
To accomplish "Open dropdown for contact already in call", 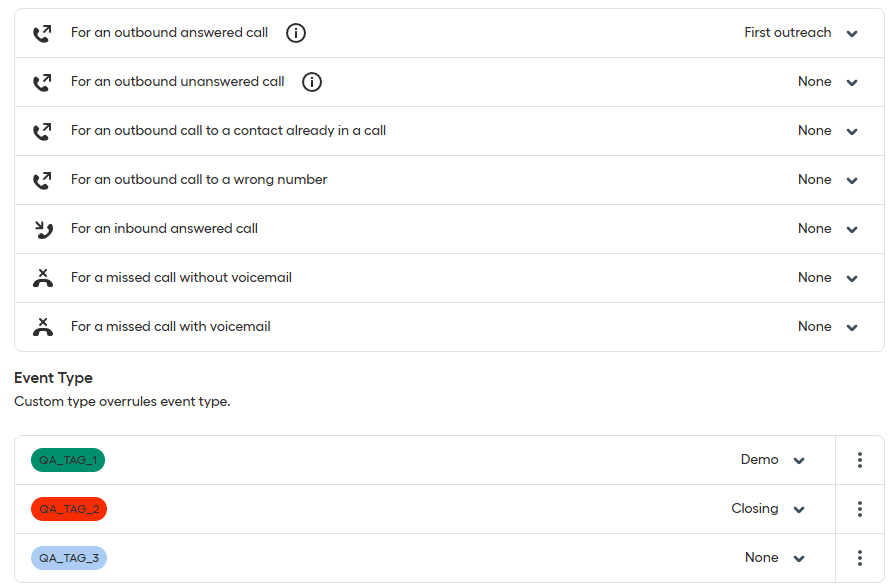I will click(x=852, y=131).
